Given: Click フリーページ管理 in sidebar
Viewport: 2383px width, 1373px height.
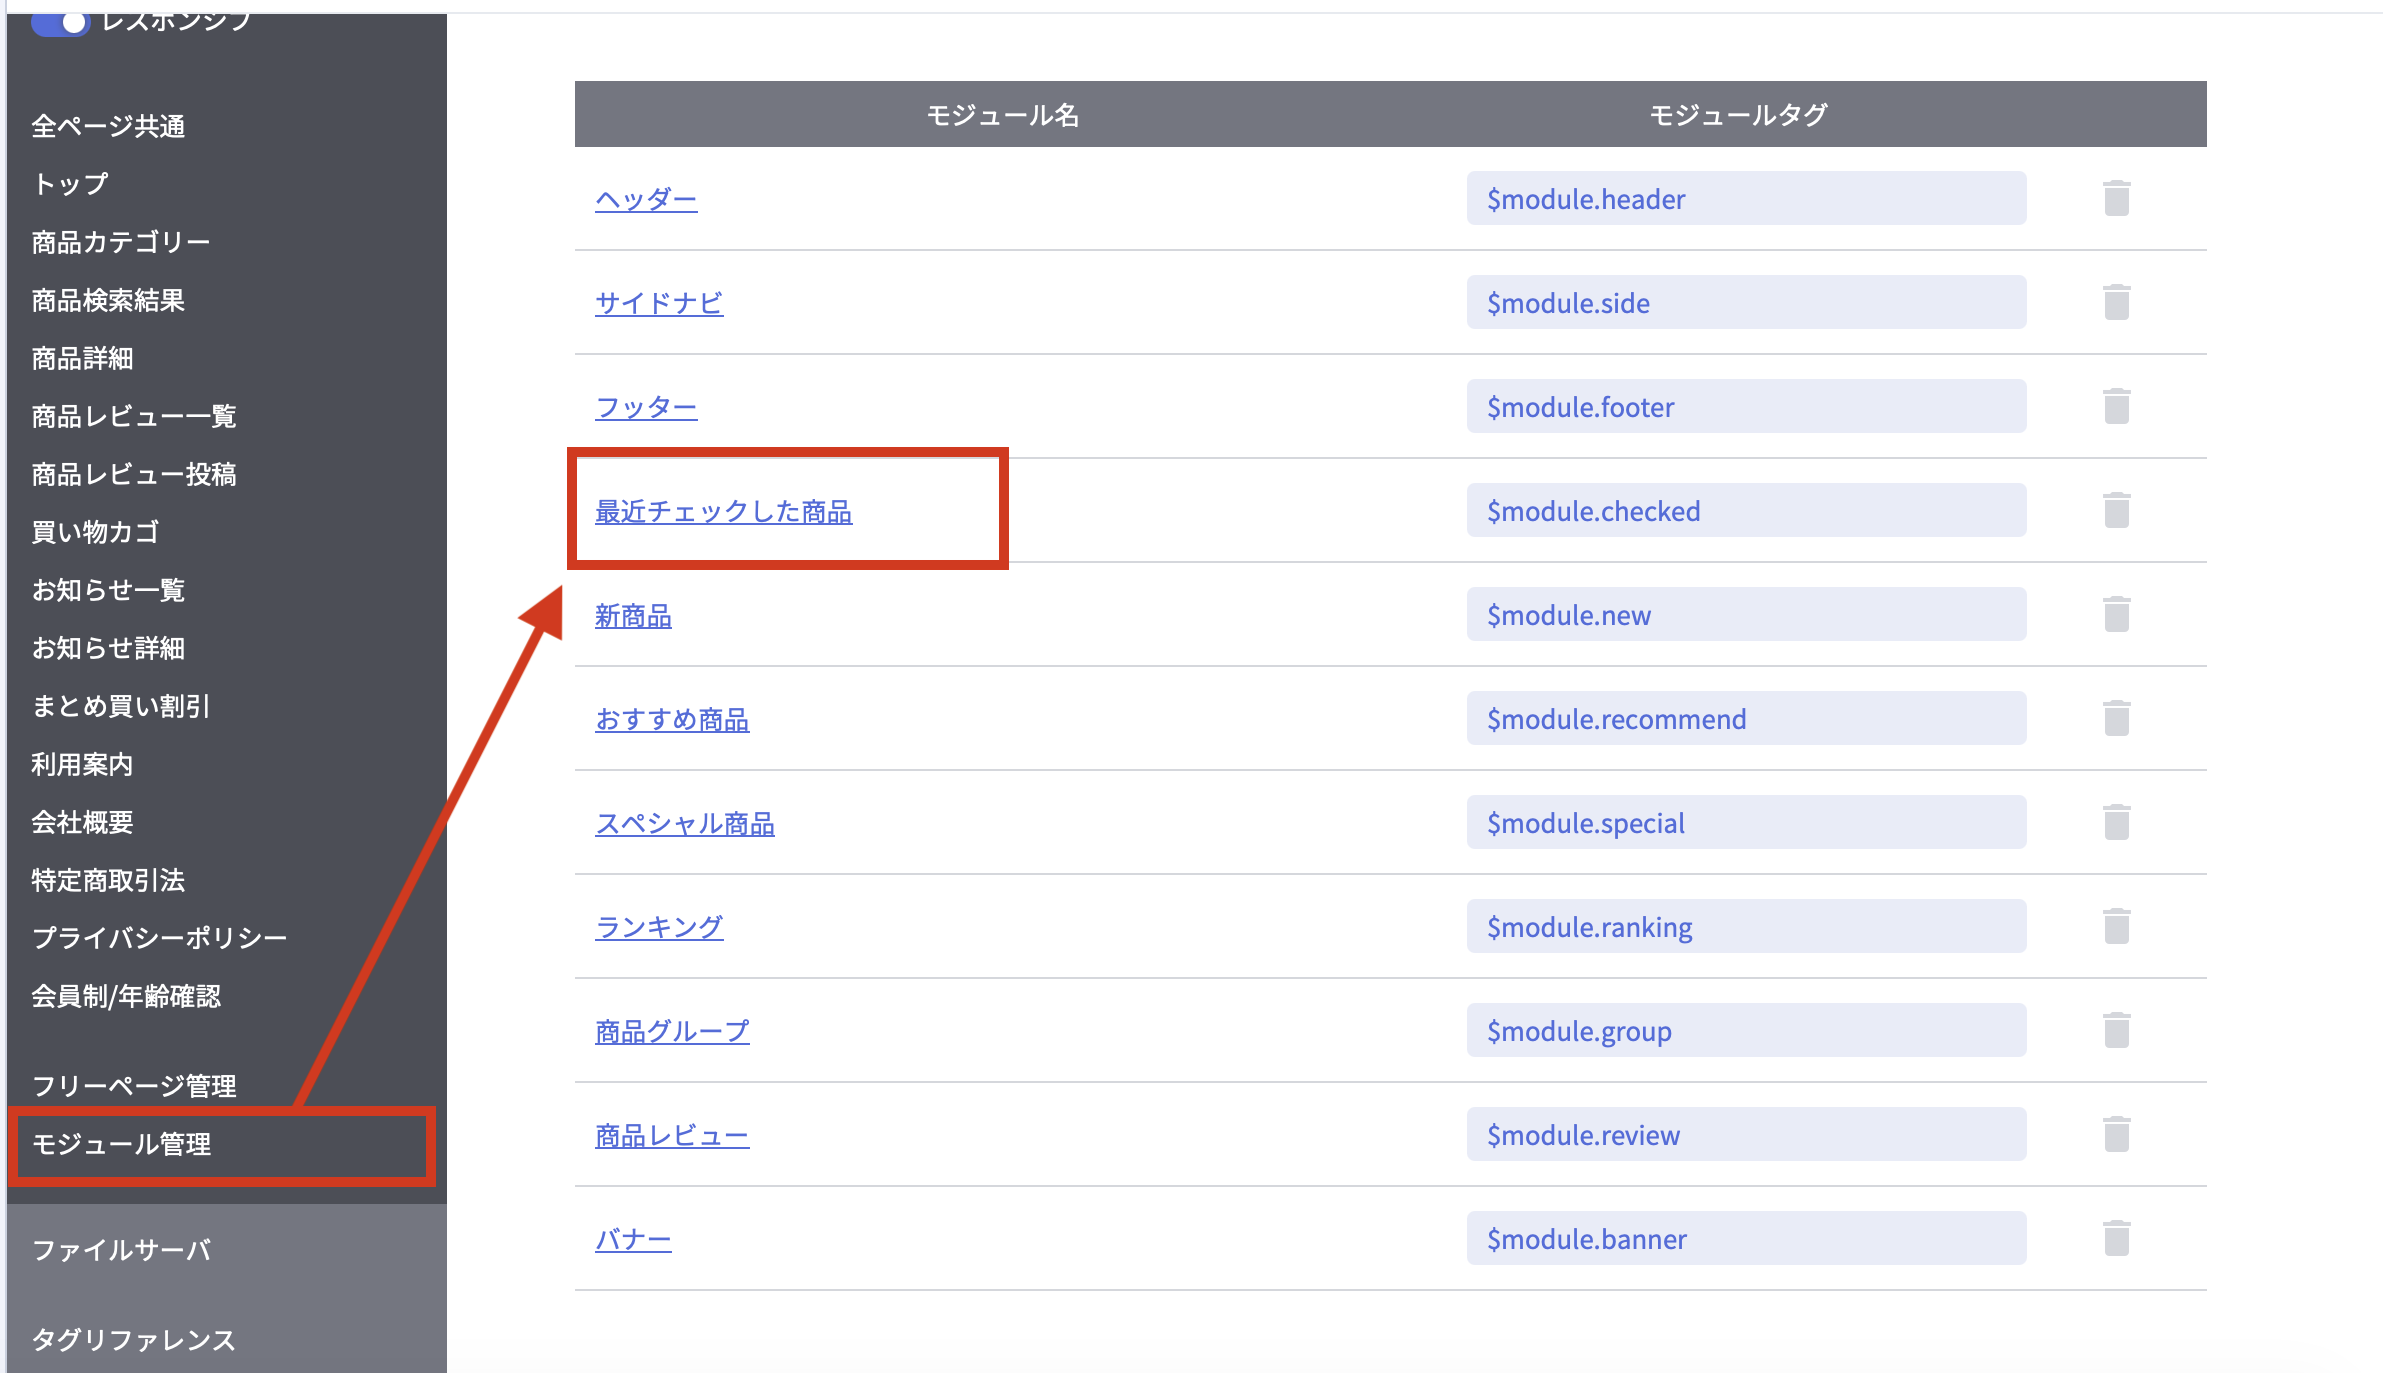Looking at the screenshot, I should [x=134, y=1086].
